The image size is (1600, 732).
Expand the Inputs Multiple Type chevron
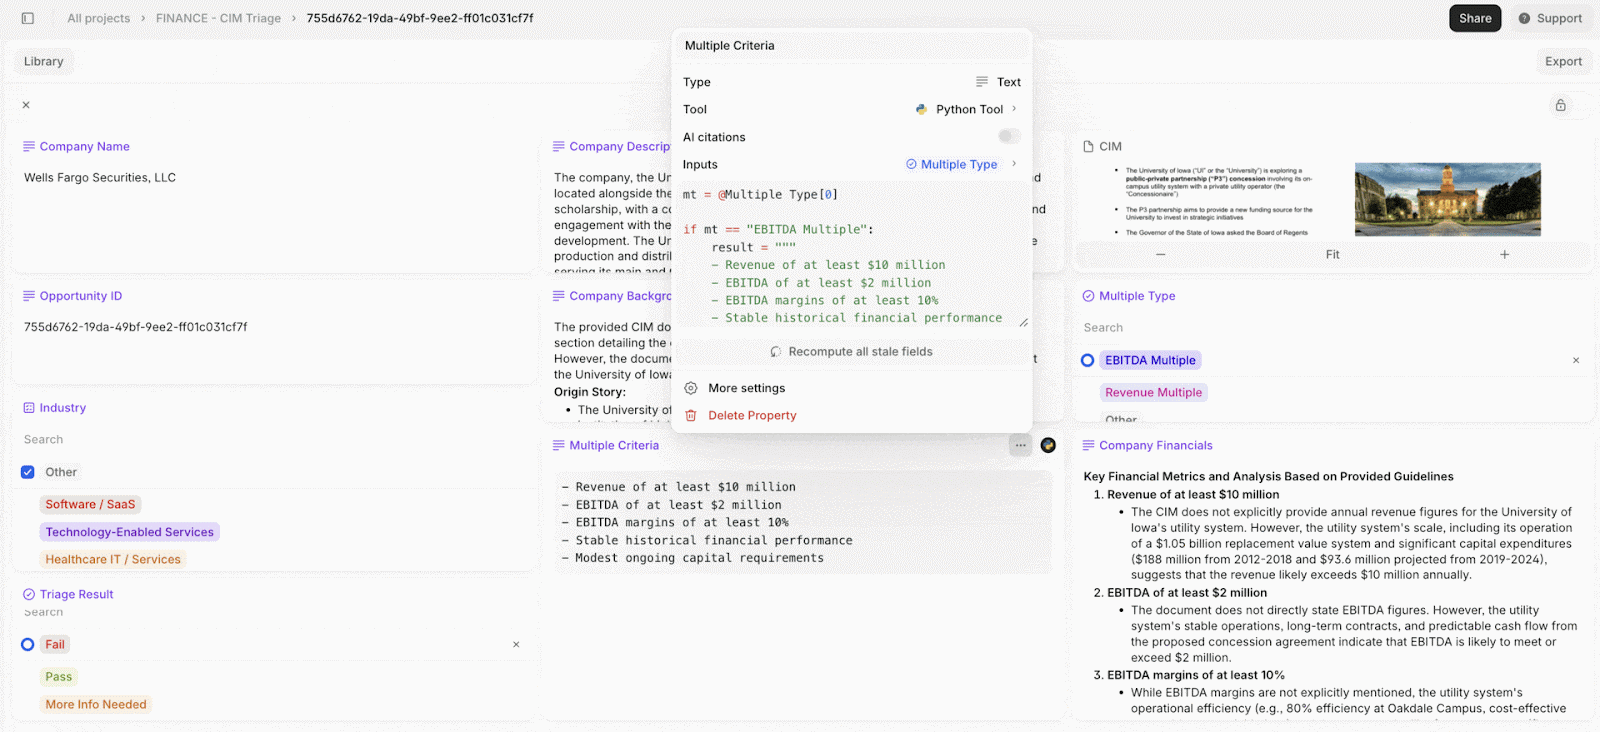(x=1014, y=164)
